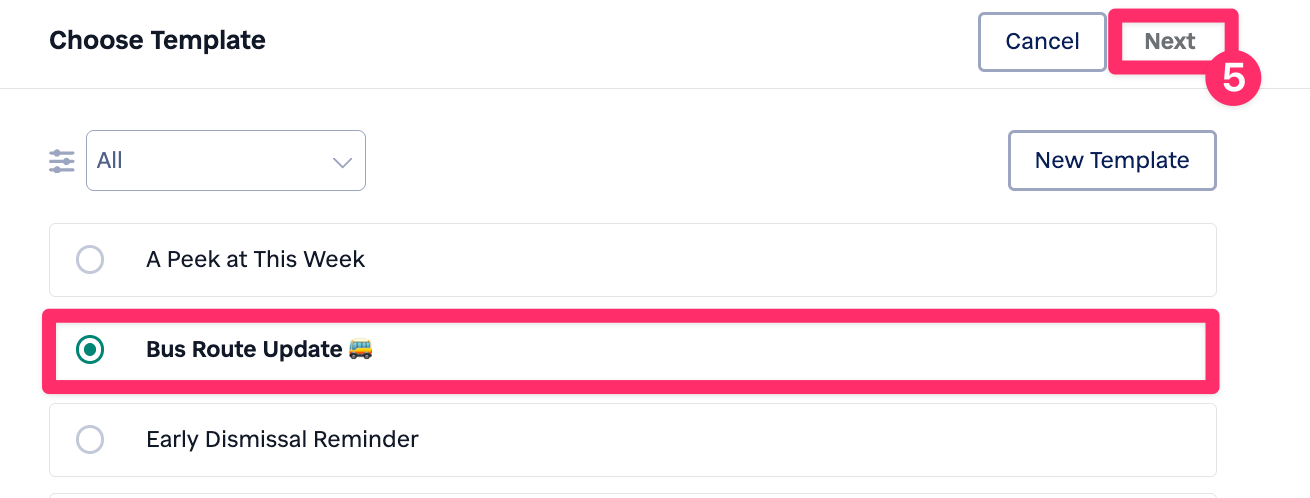Toggle the Bus Route Update radio button
The image size is (1310, 498).
click(x=90, y=349)
